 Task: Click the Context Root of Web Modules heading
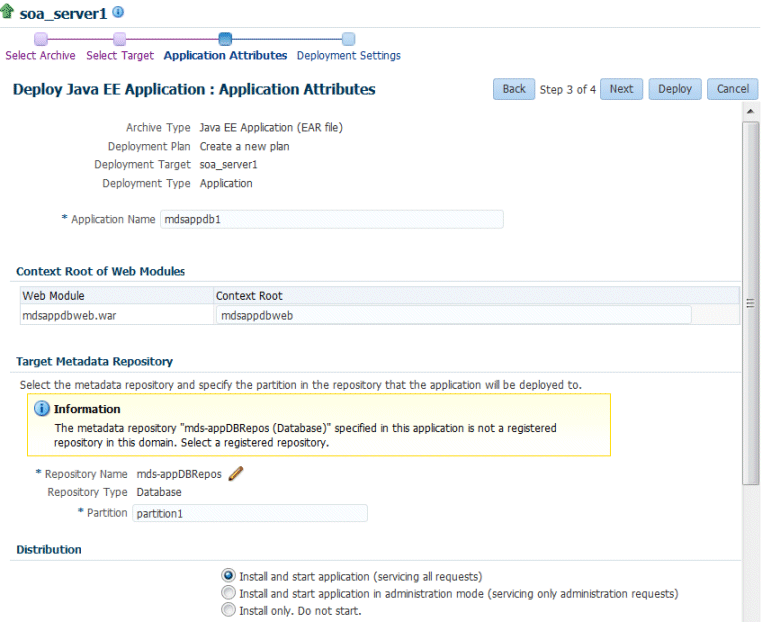[101, 271]
